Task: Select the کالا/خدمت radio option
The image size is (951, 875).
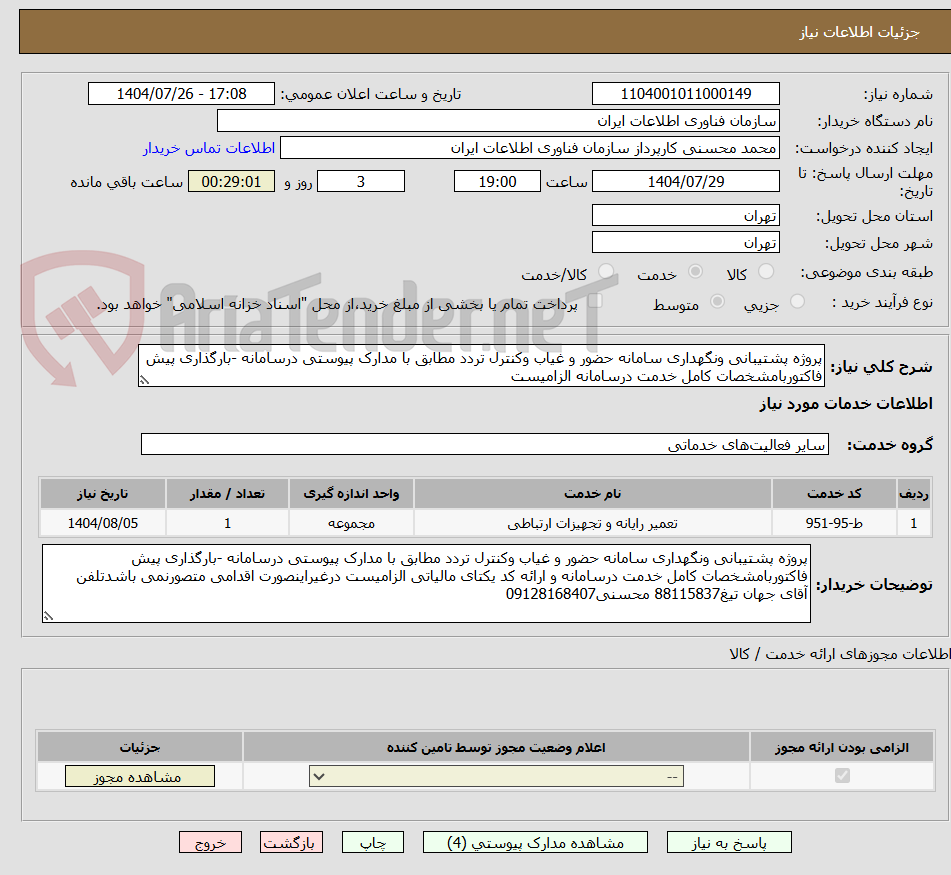Action: coord(605,271)
